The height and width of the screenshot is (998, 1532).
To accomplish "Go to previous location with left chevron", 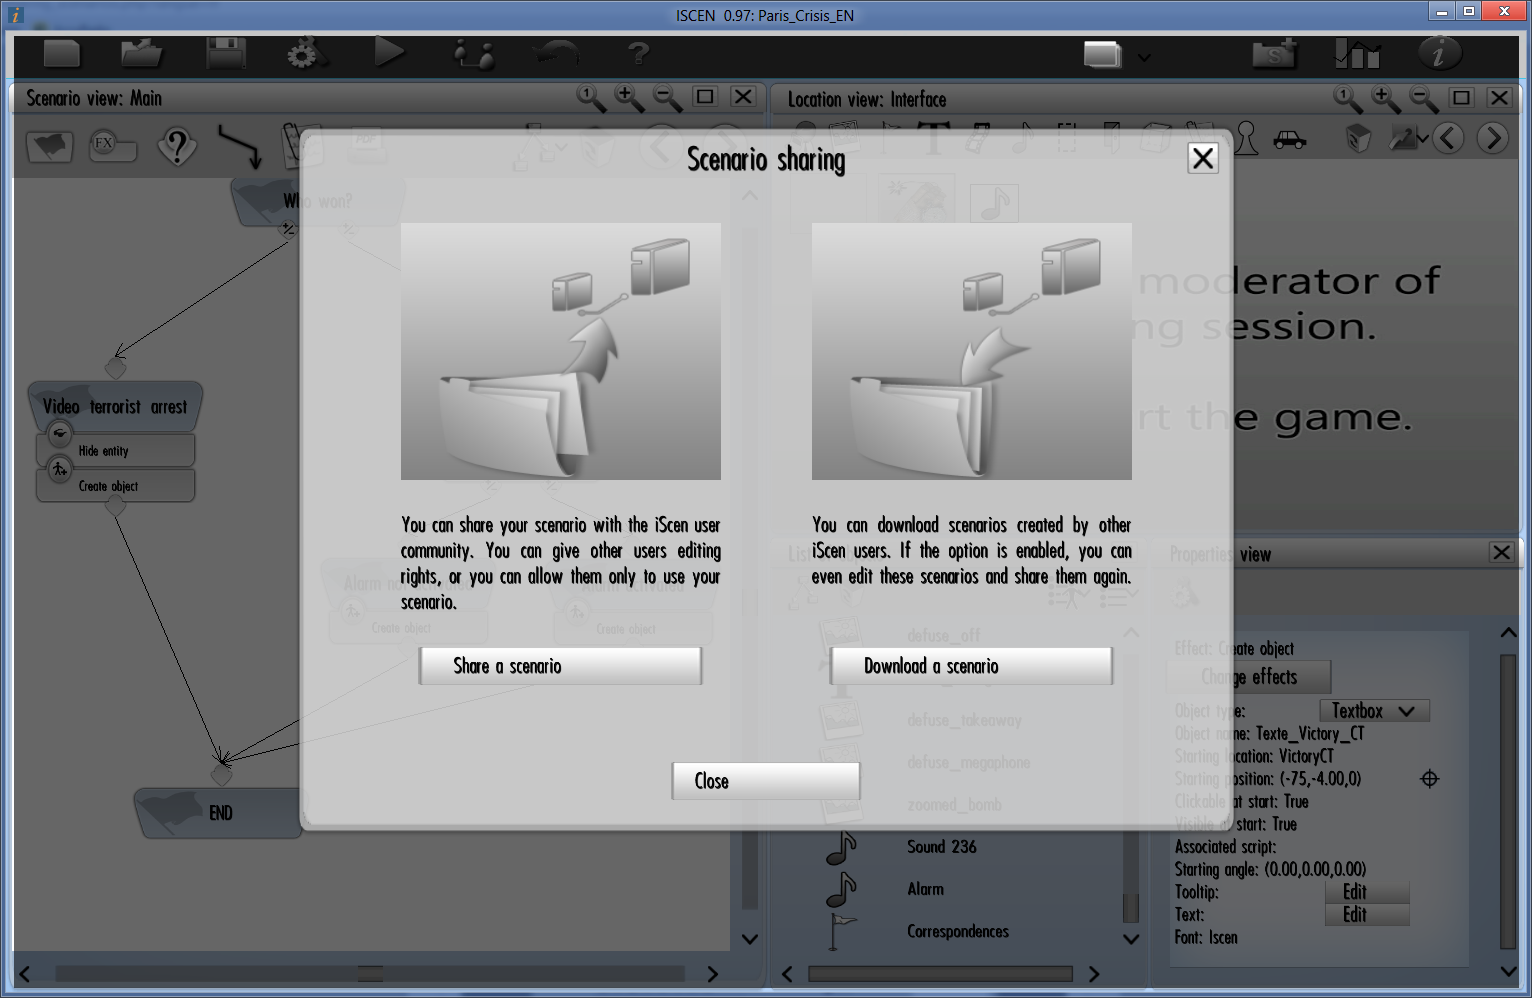I will [1449, 138].
